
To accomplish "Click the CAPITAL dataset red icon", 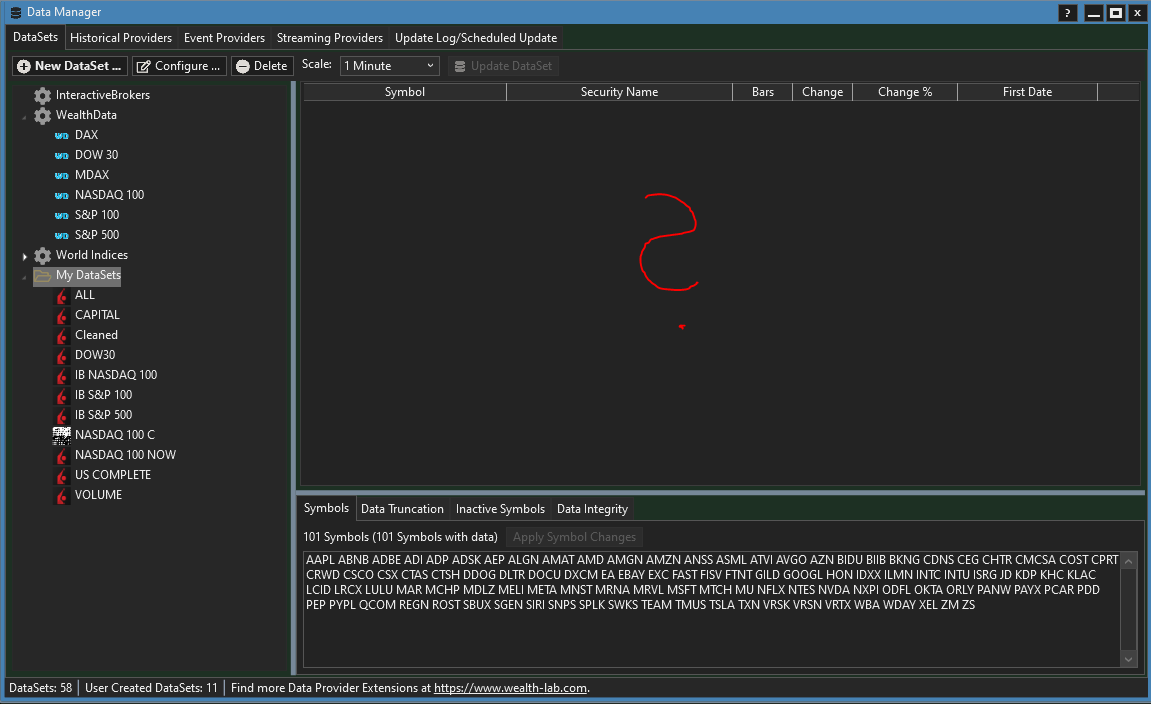I will click(62, 316).
